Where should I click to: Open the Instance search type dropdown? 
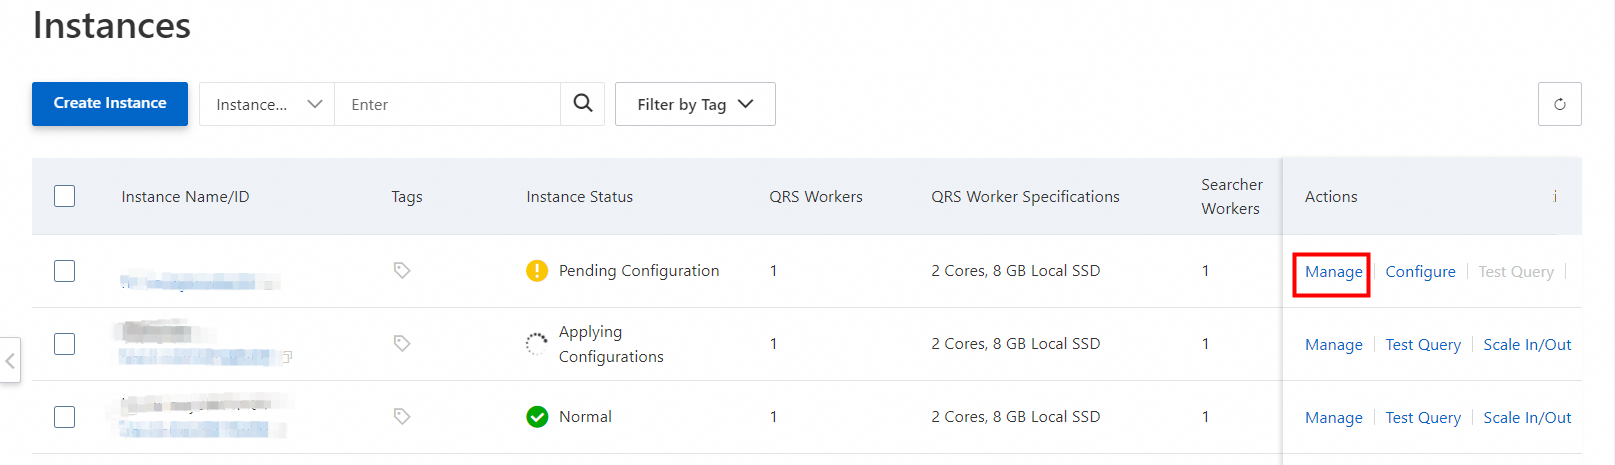[267, 104]
